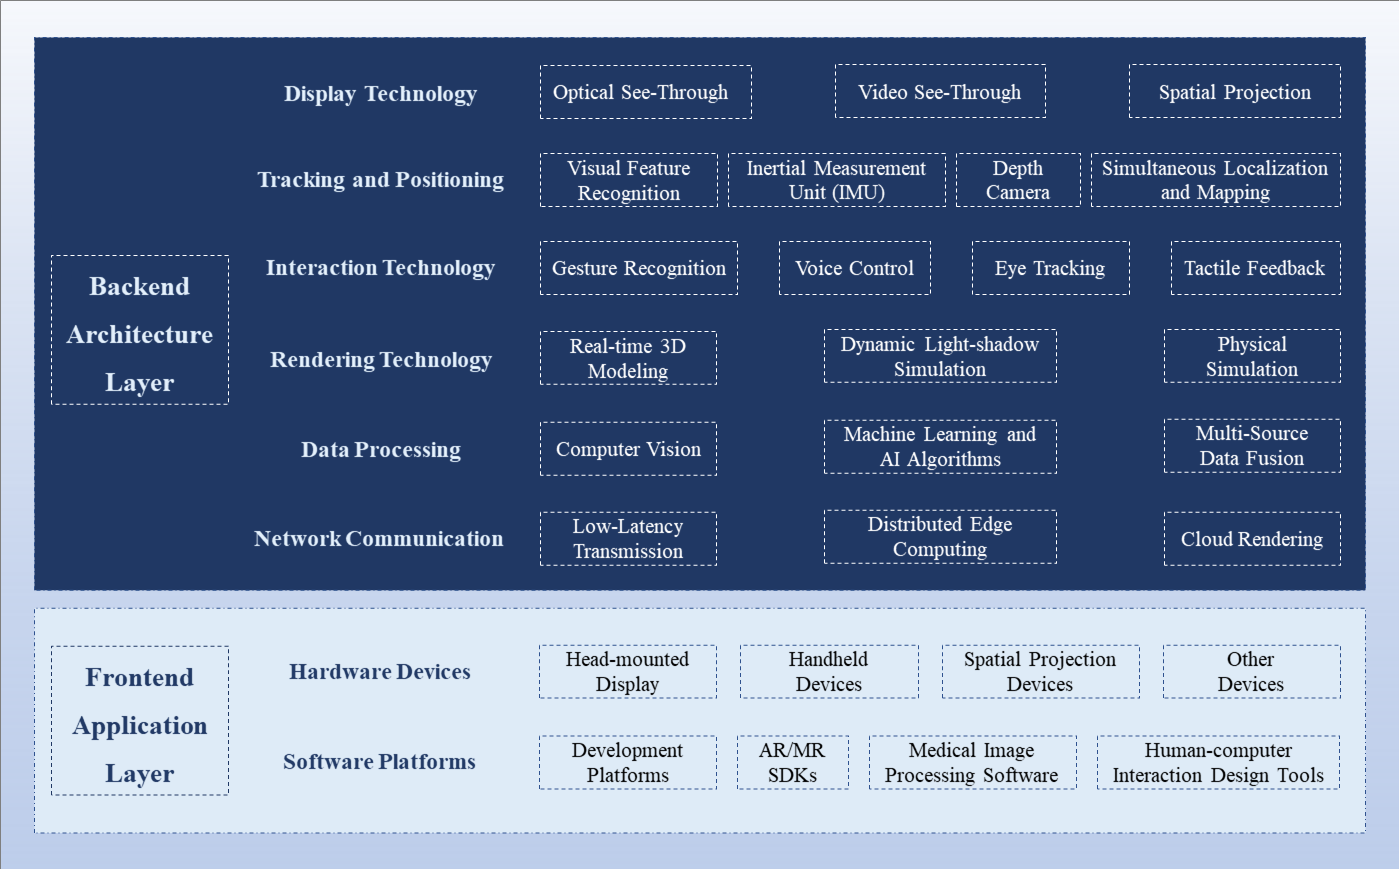Image resolution: width=1399 pixels, height=869 pixels.
Task: Click the Hardware Devices heading
Action: coord(380,672)
